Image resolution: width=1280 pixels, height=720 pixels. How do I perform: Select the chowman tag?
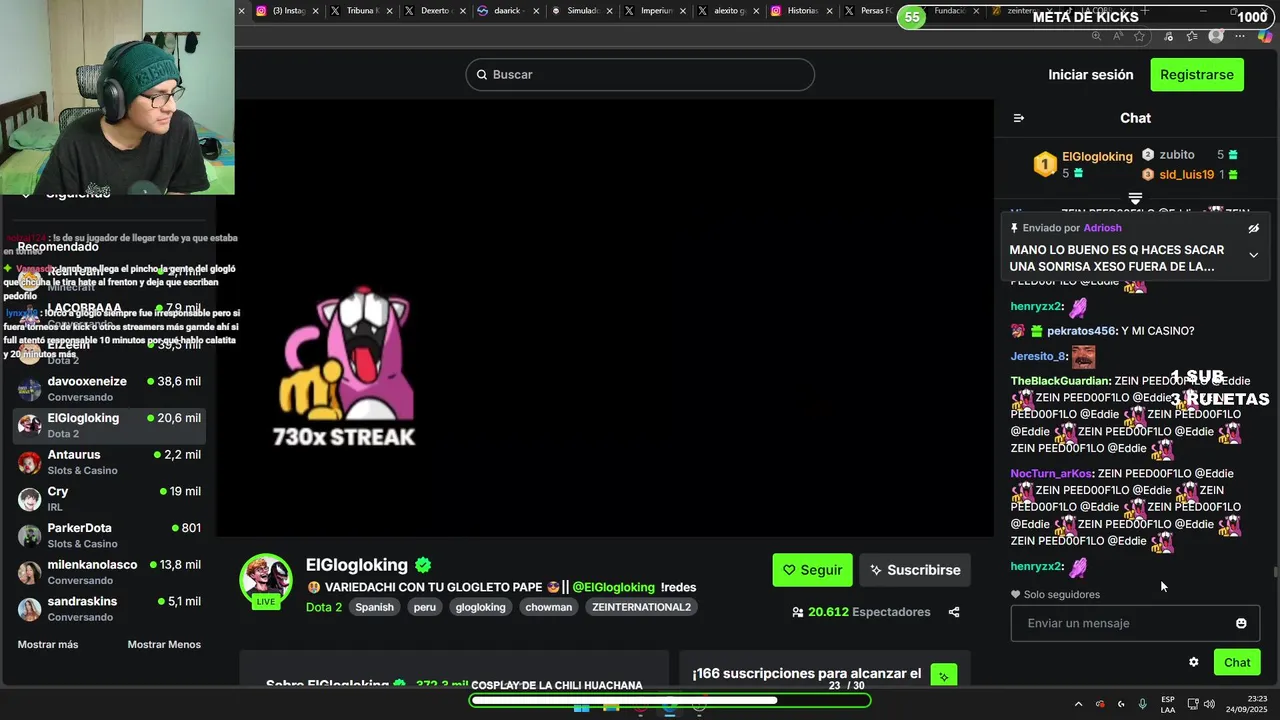pyautogui.click(x=549, y=607)
